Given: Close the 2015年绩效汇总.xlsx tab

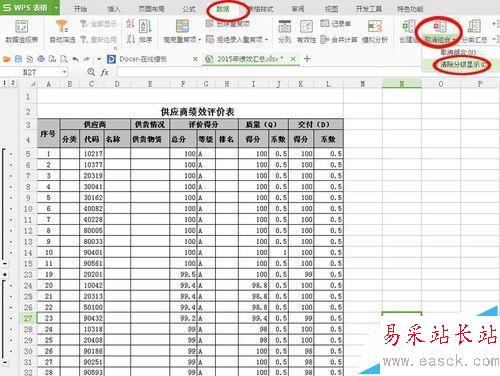Looking at the screenshot, I should coord(293,59).
